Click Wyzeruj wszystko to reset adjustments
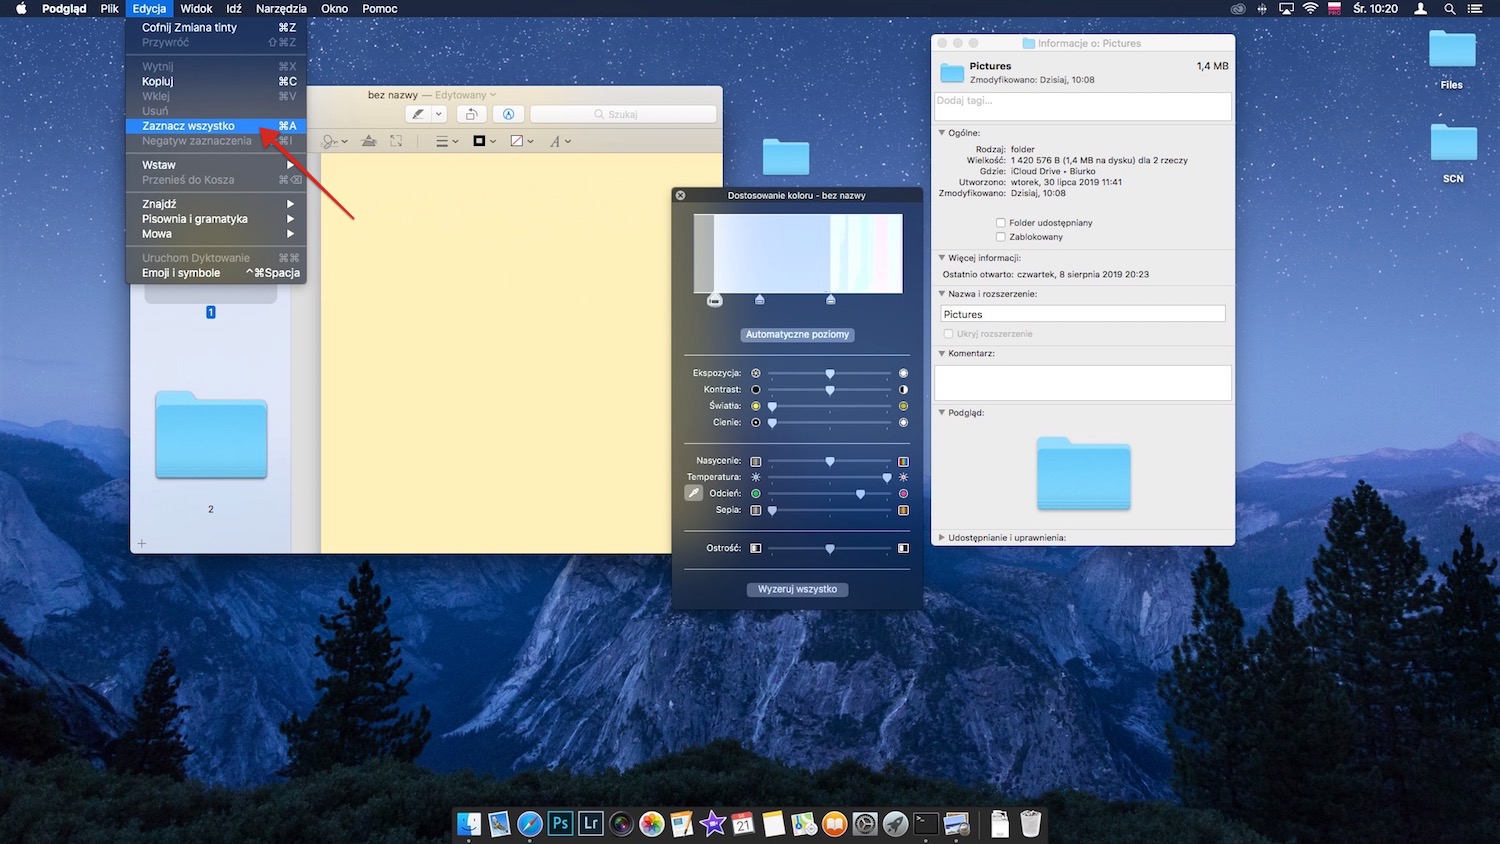Image resolution: width=1500 pixels, height=844 pixels. click(797, 589)
